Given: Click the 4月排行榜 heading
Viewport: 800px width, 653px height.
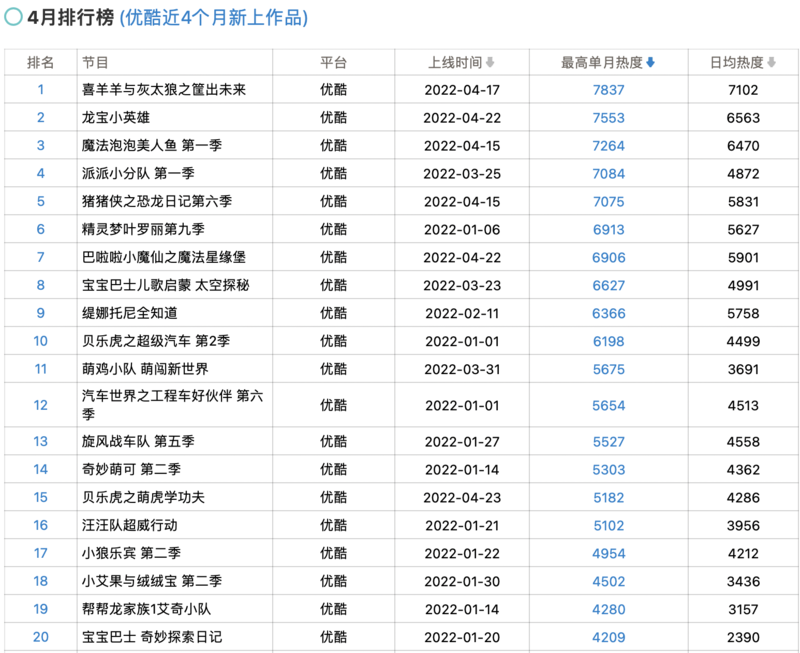Looking at the screenshot, I should pos(70,17).
